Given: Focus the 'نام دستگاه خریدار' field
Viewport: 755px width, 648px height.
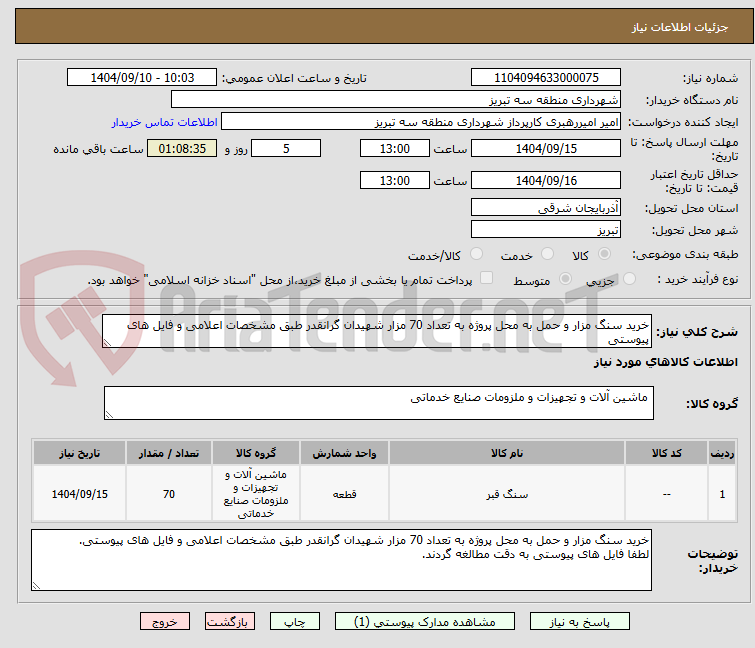Looking at the screenshot, I should [396, 100].
